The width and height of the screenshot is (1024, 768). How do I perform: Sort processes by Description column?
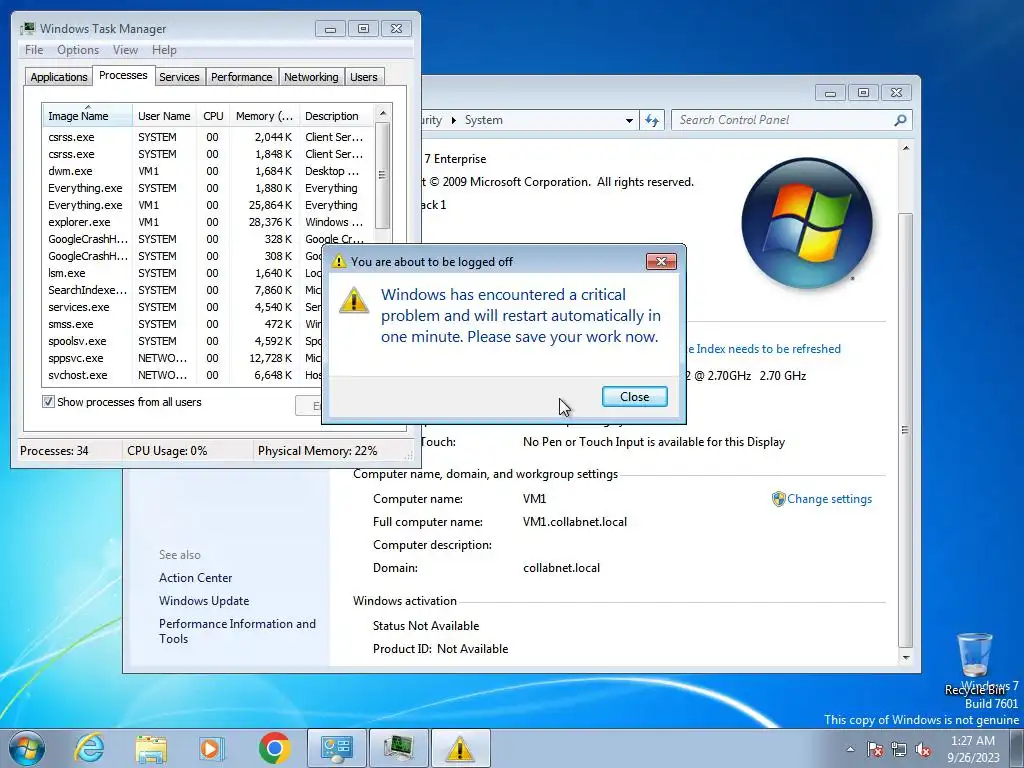click(x=336, y=116)
